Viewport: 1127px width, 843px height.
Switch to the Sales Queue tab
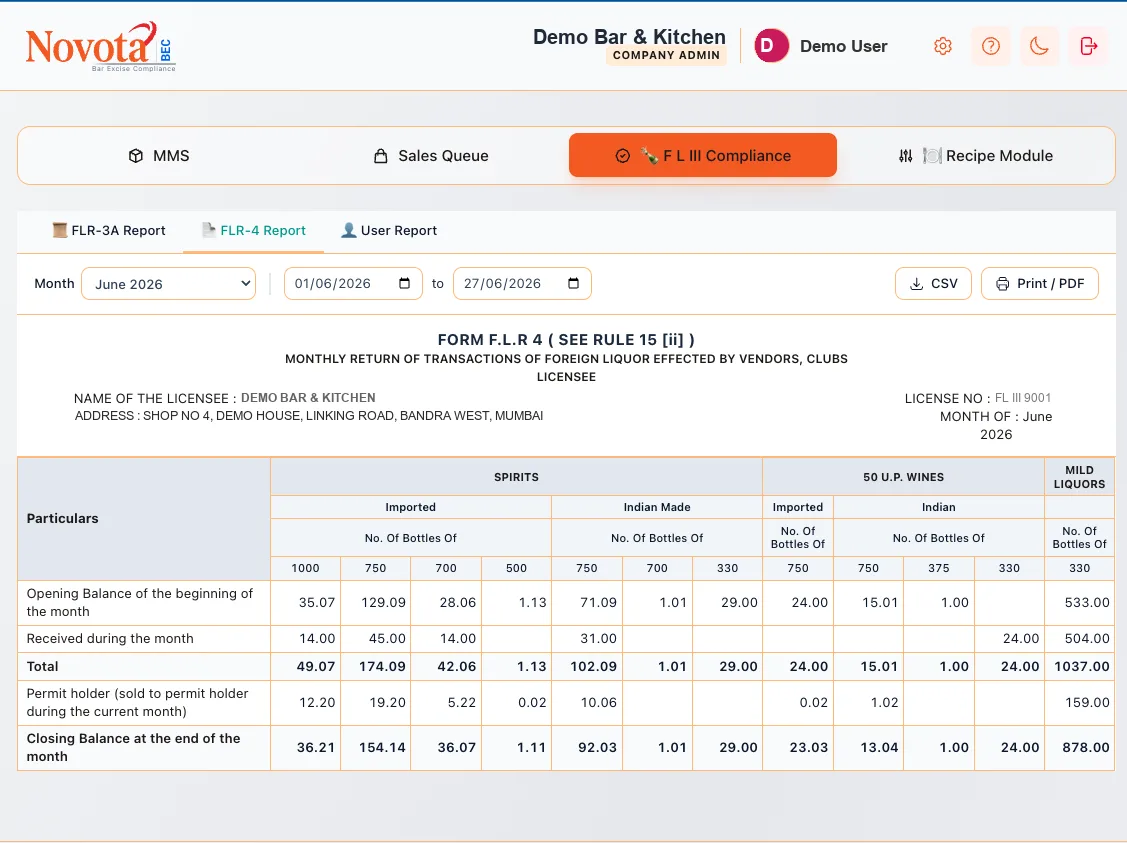click(431, 156)
